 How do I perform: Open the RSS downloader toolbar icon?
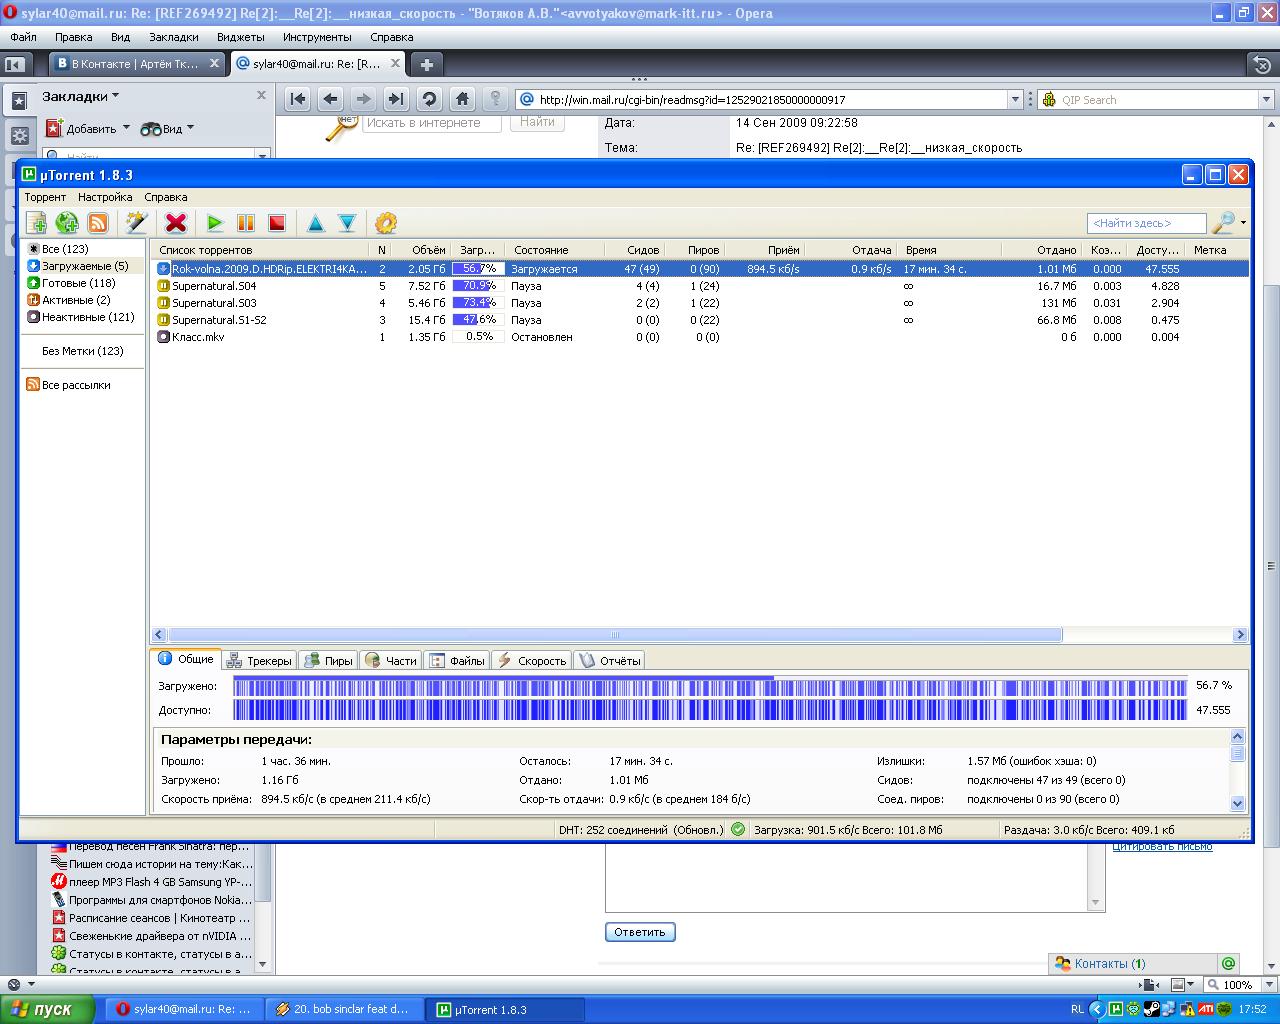pyautogui.click(x=98, y=223)
